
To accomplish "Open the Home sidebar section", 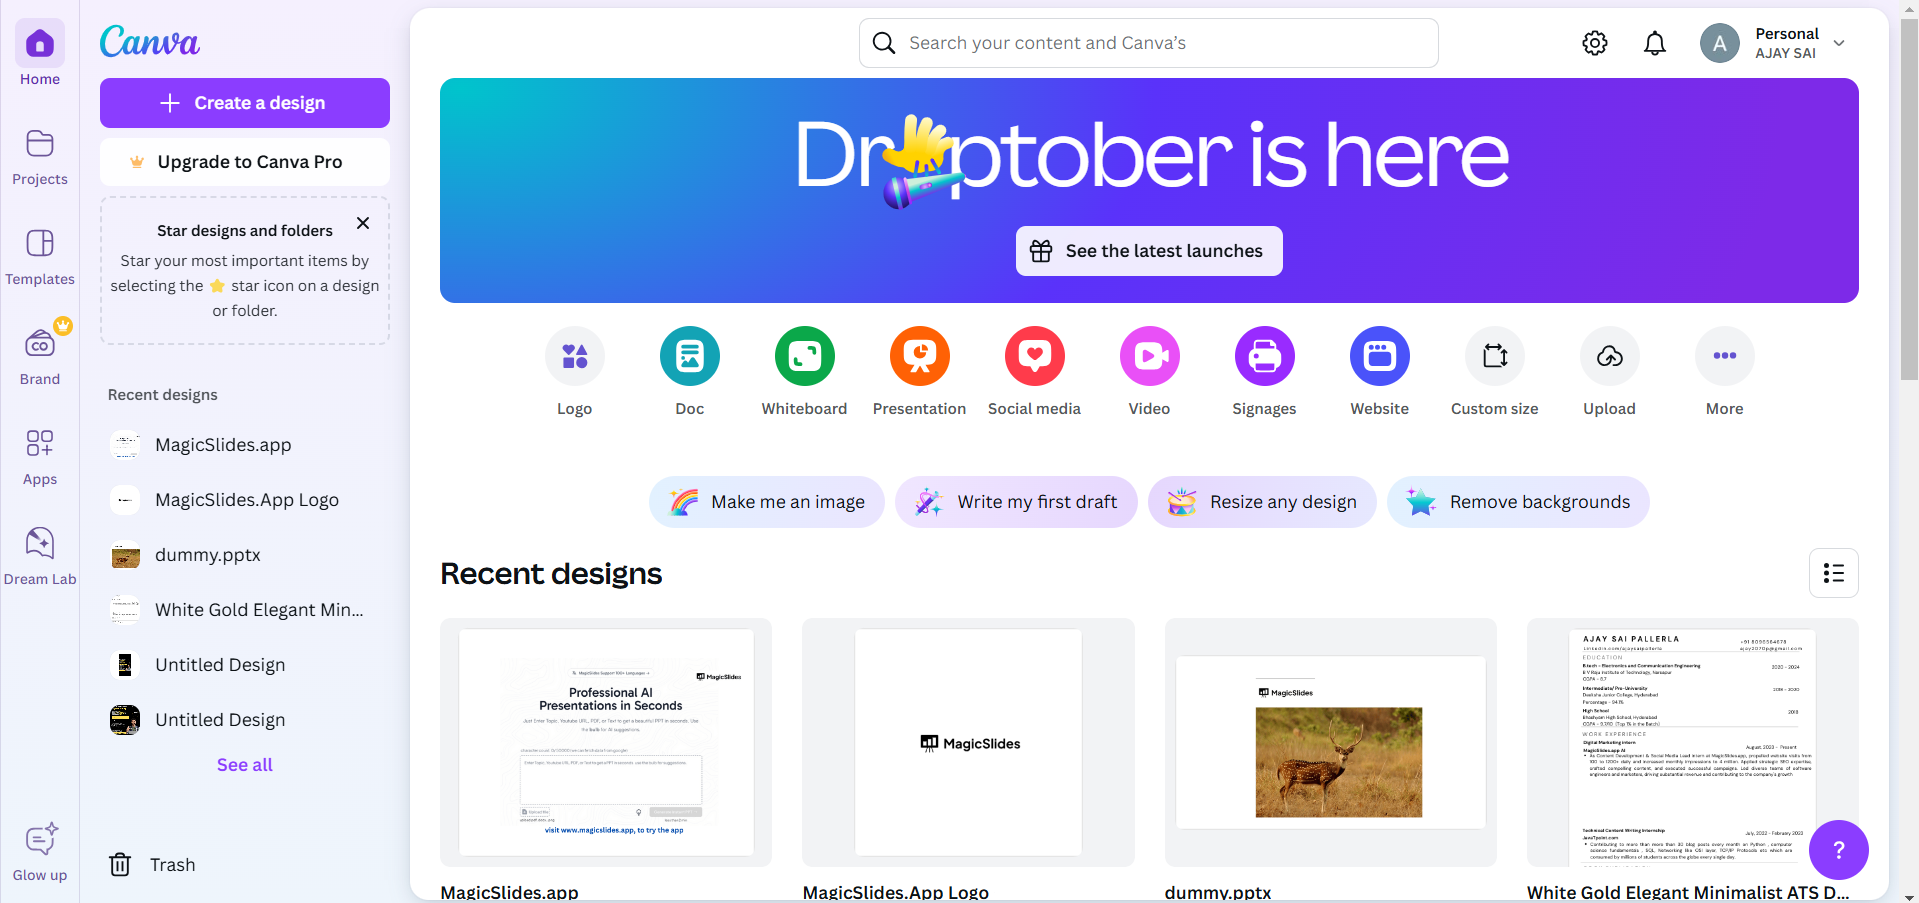I will click(40, 54).
